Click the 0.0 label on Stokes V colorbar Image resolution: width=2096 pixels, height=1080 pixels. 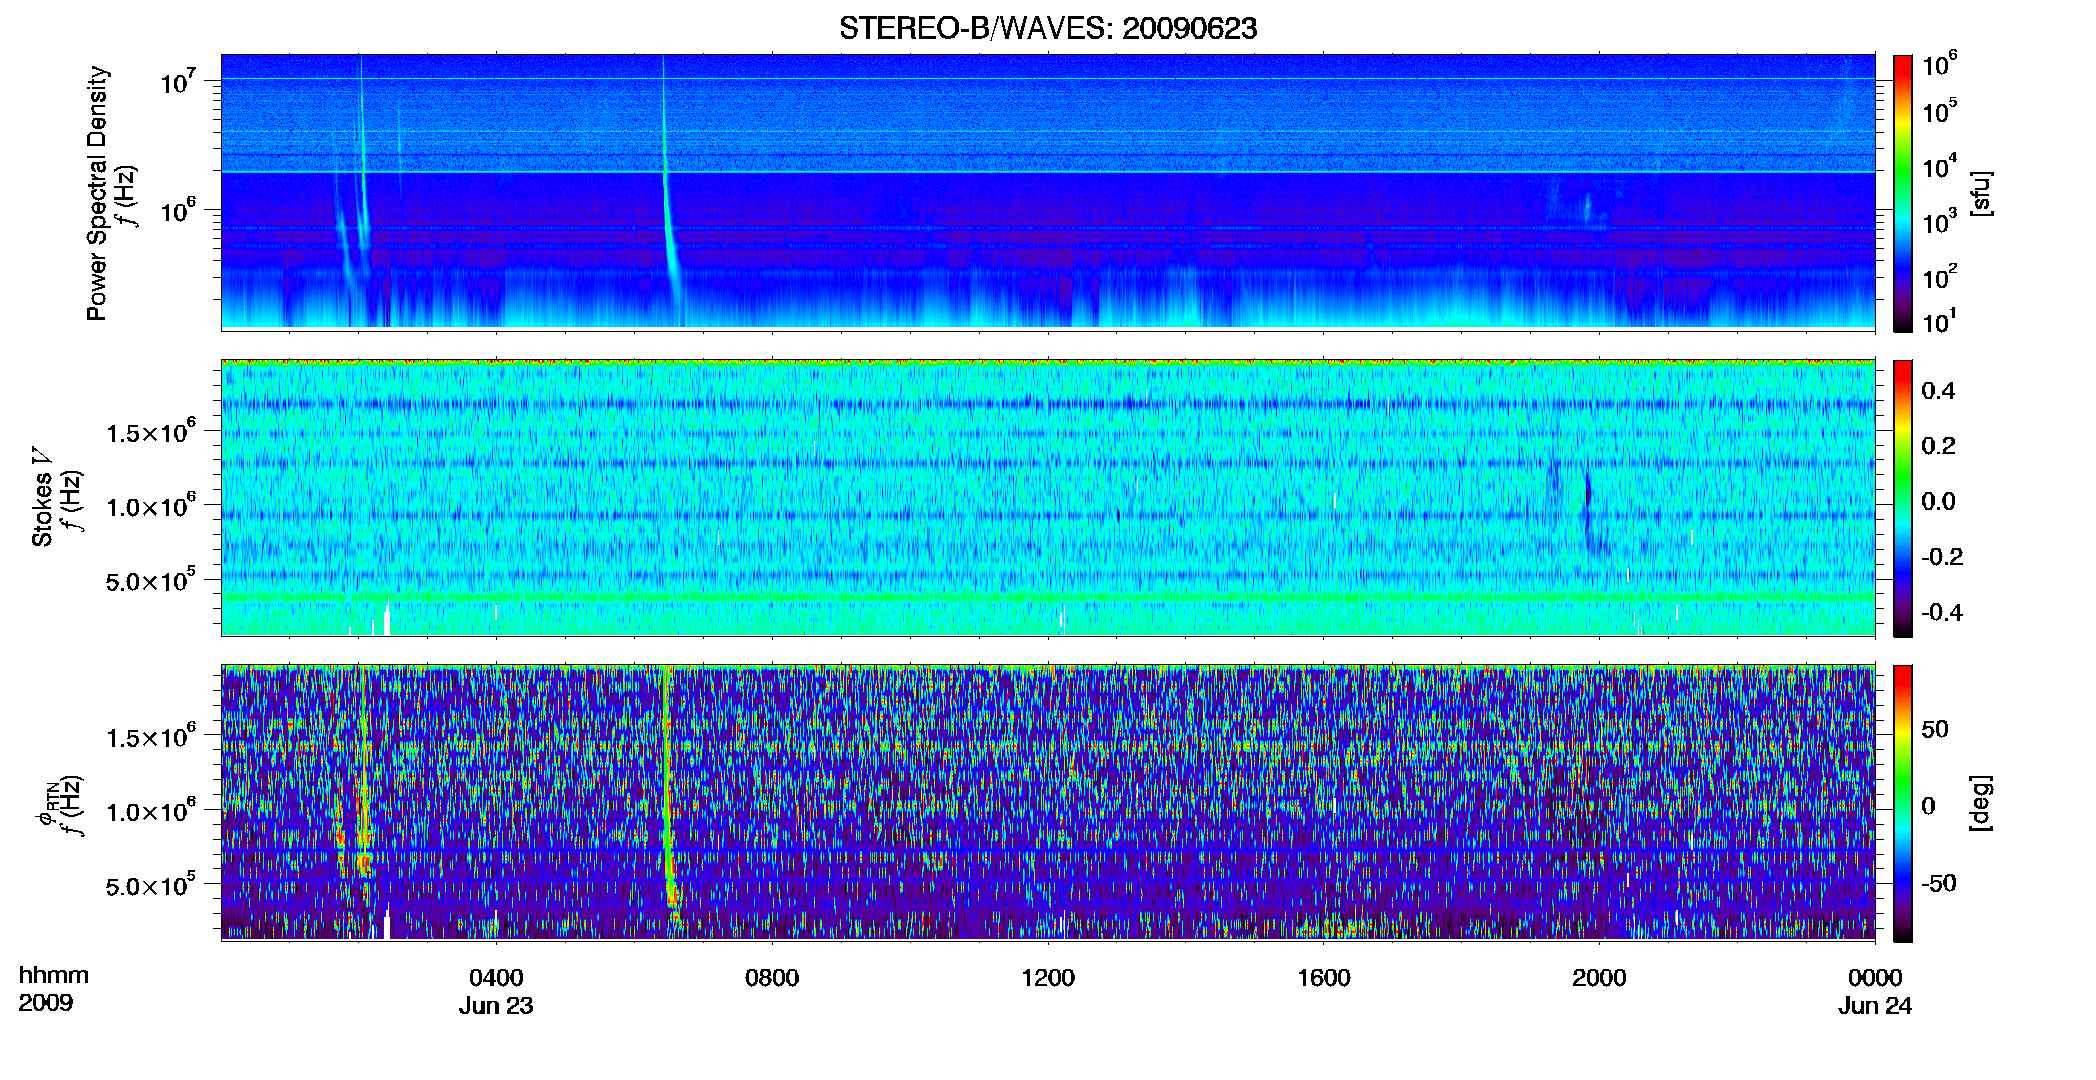click(1938, 501)
